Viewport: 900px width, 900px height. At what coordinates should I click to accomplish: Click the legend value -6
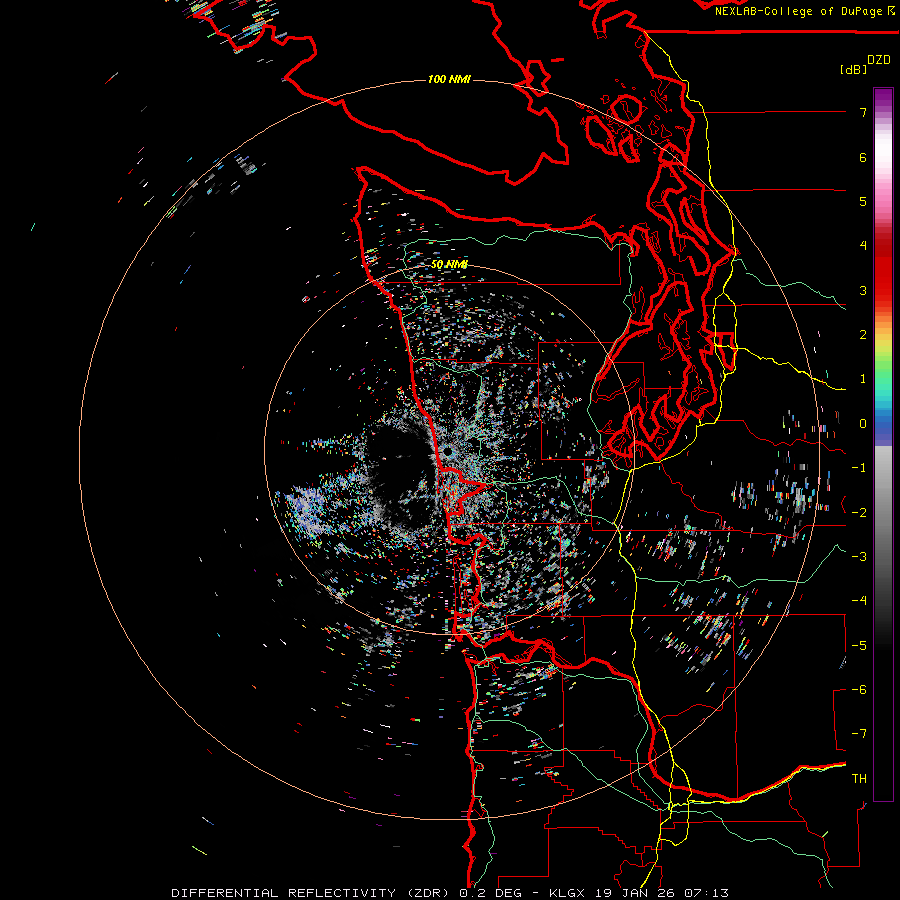(859, 690)
